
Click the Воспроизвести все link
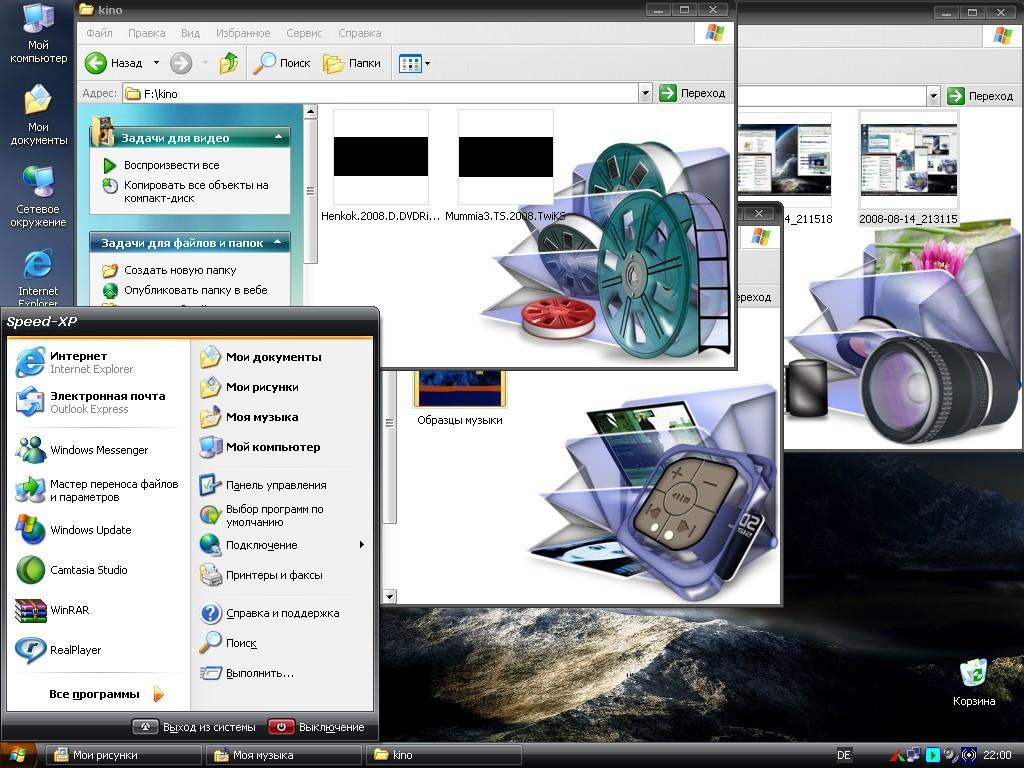coord(171,165)
